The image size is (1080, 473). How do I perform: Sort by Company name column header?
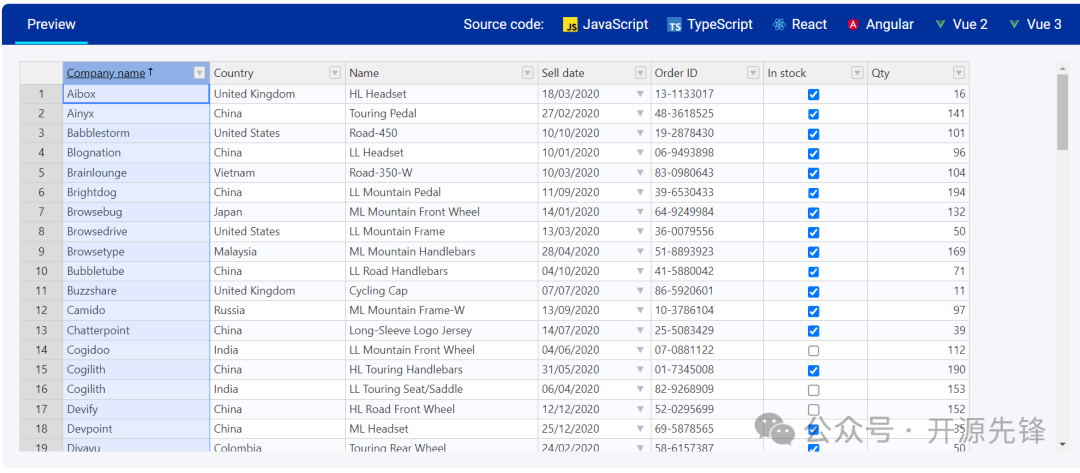pyautogui.click(x=106, y=73)
